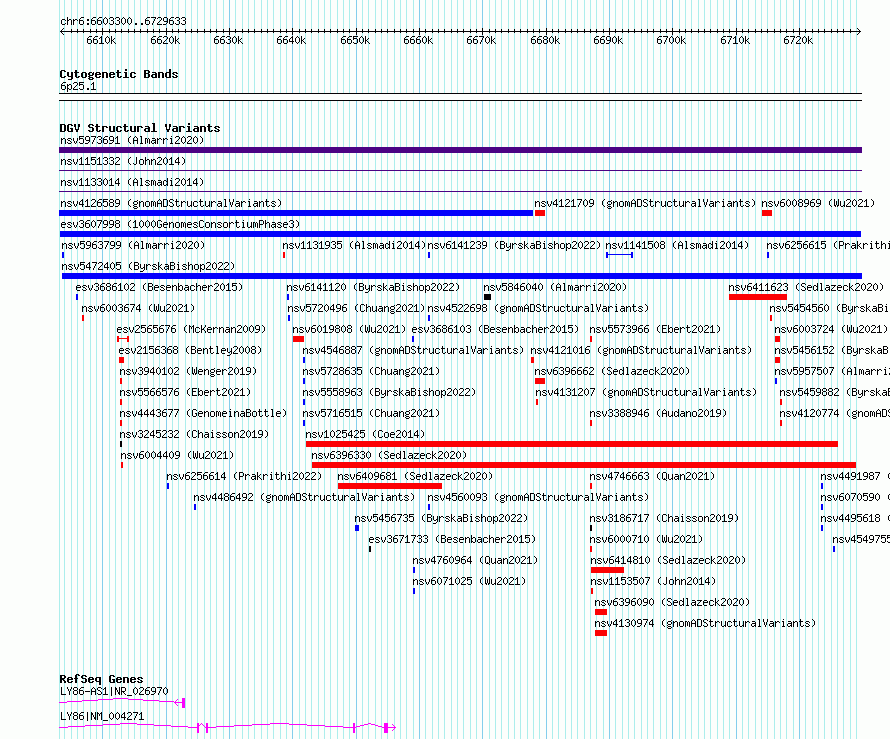Select the red nsv4121709 variant marker
This screenshot has width=890, height=739.
tap(540, 213)
